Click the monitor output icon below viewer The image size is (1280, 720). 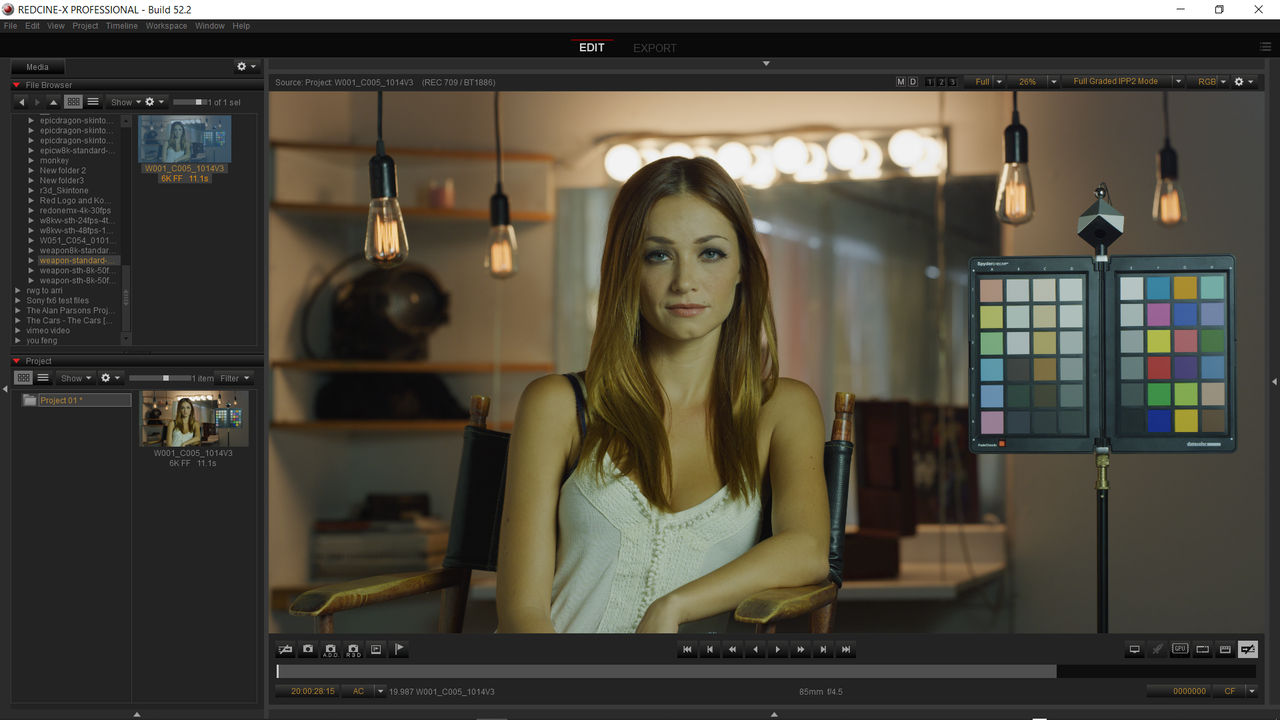tap(1134, 649)
